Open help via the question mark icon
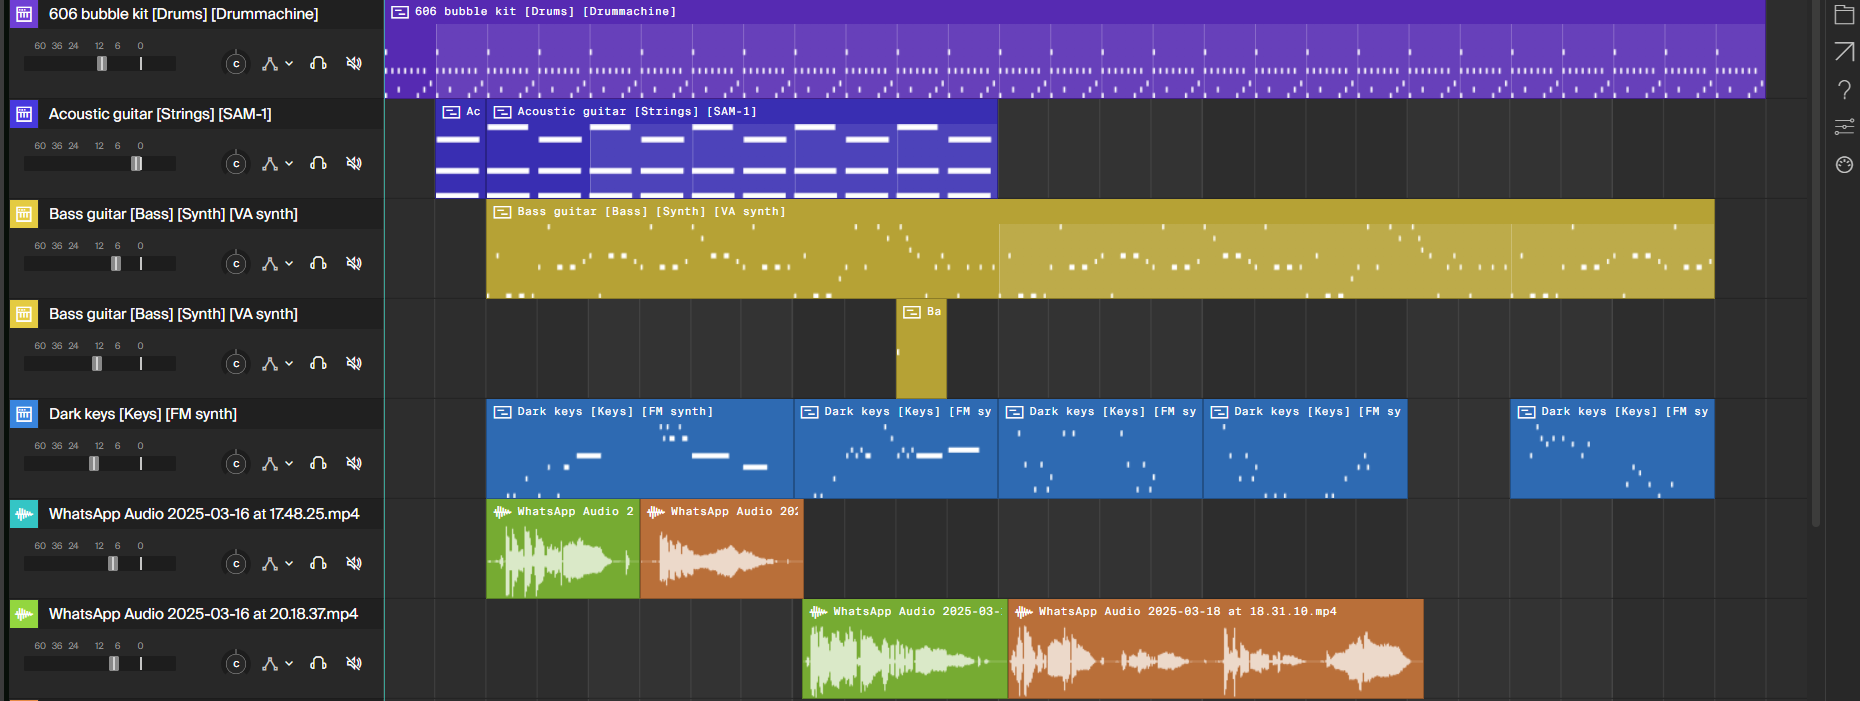1860x701 pixels. pos(1844,90)
